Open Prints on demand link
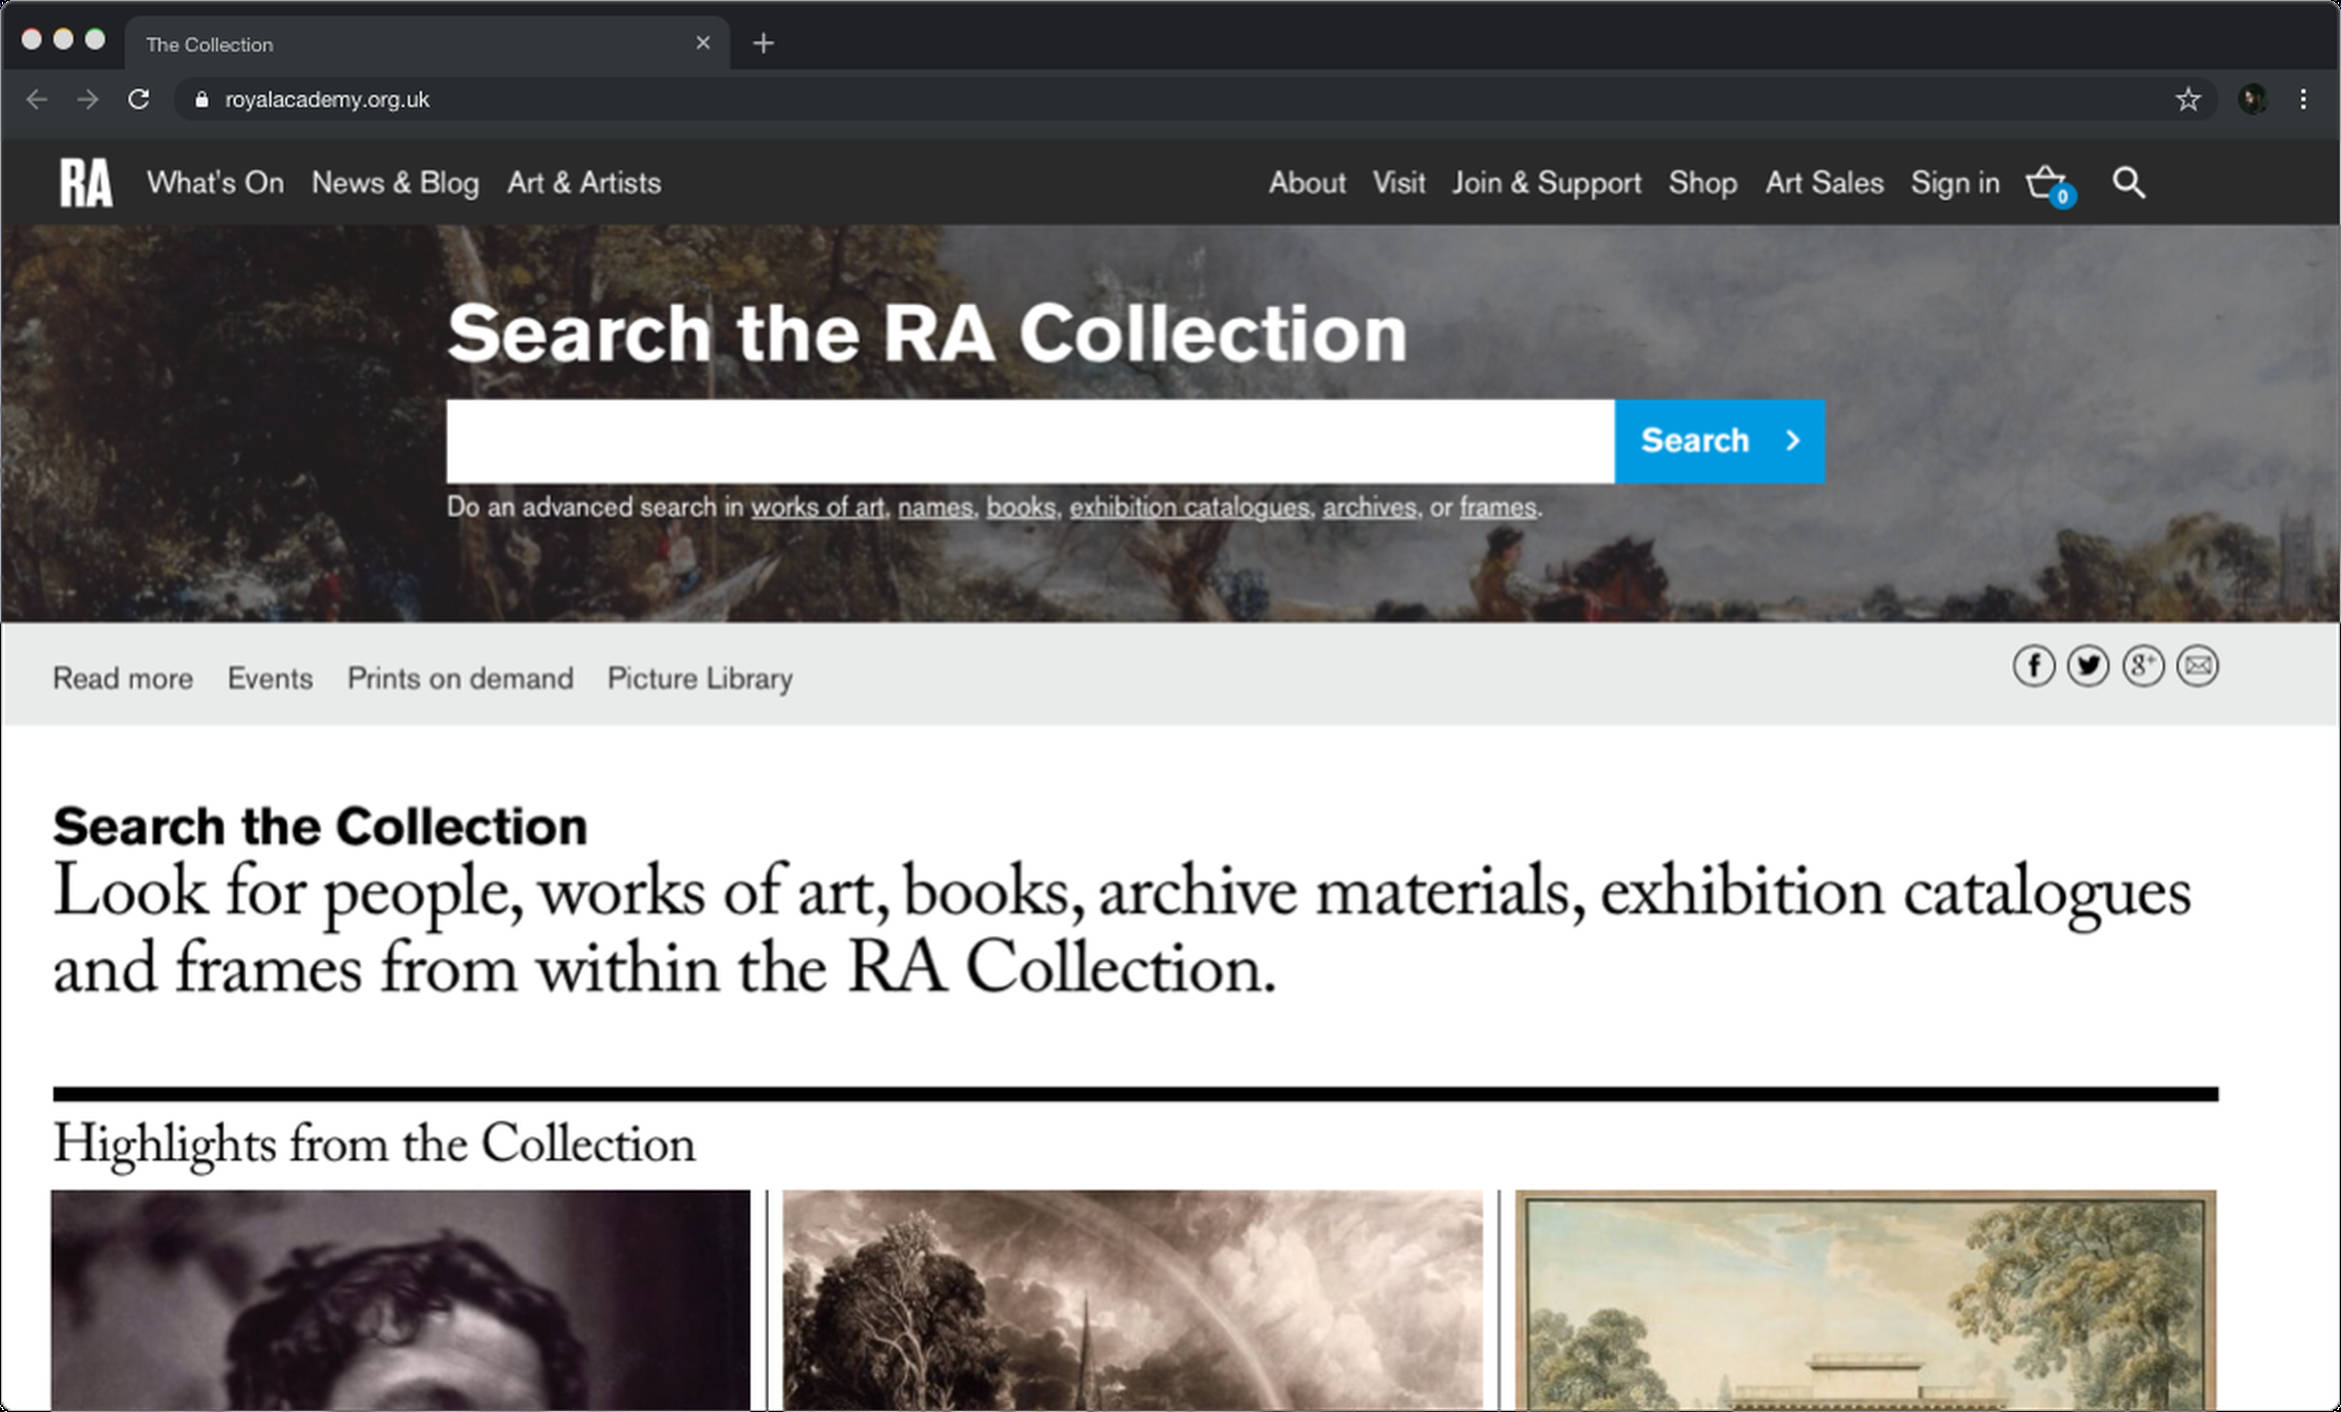Image resolution: width=2341 pixels, height=1412 pixels. (460, 679)
